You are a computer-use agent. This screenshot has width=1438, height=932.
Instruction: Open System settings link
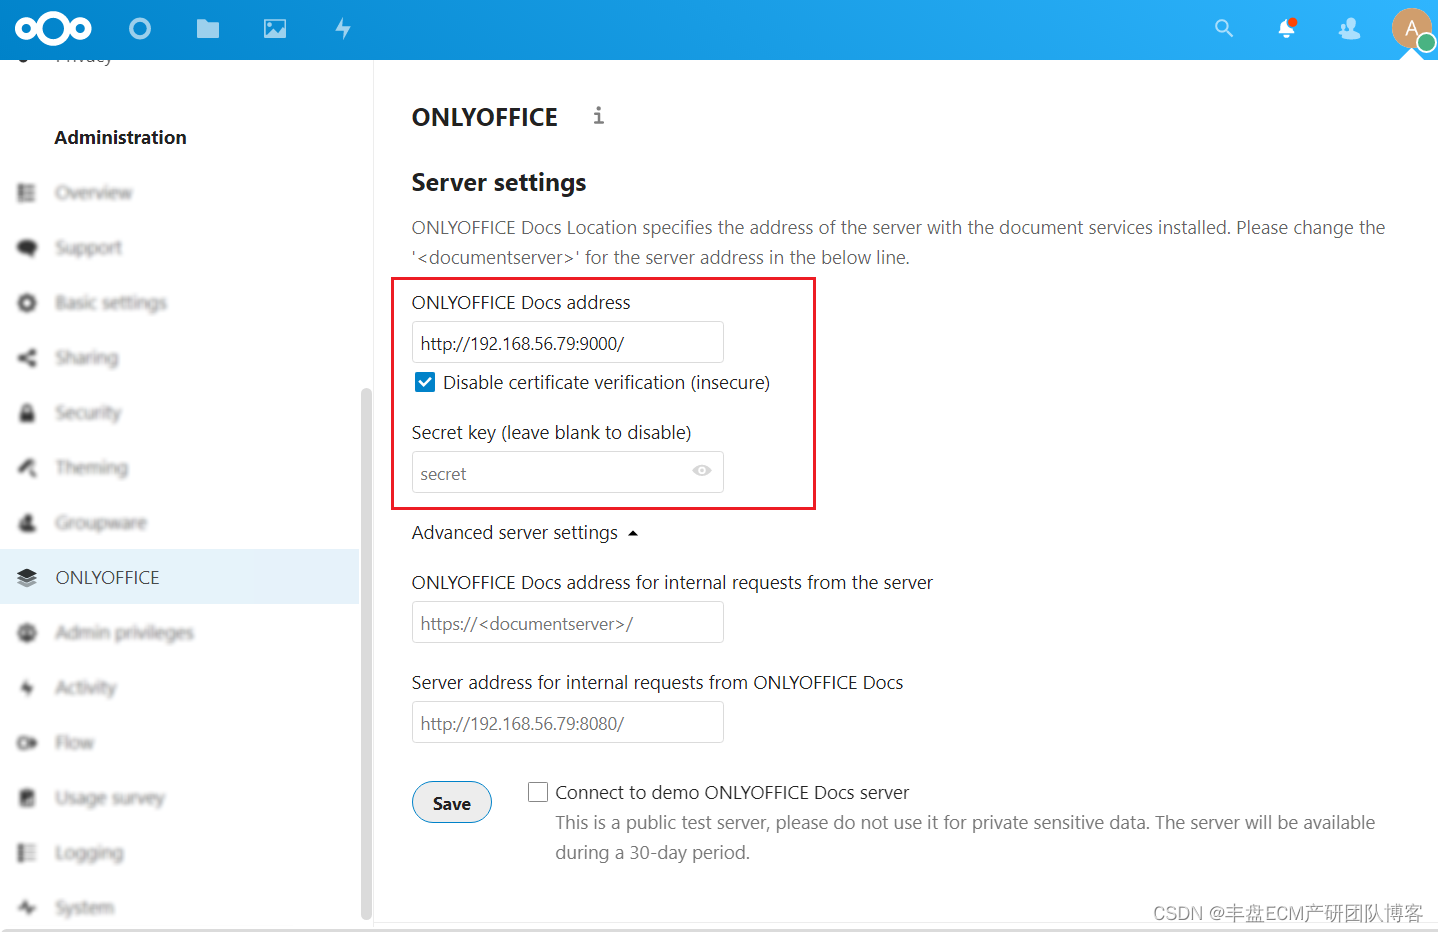[x=85, y=907]
